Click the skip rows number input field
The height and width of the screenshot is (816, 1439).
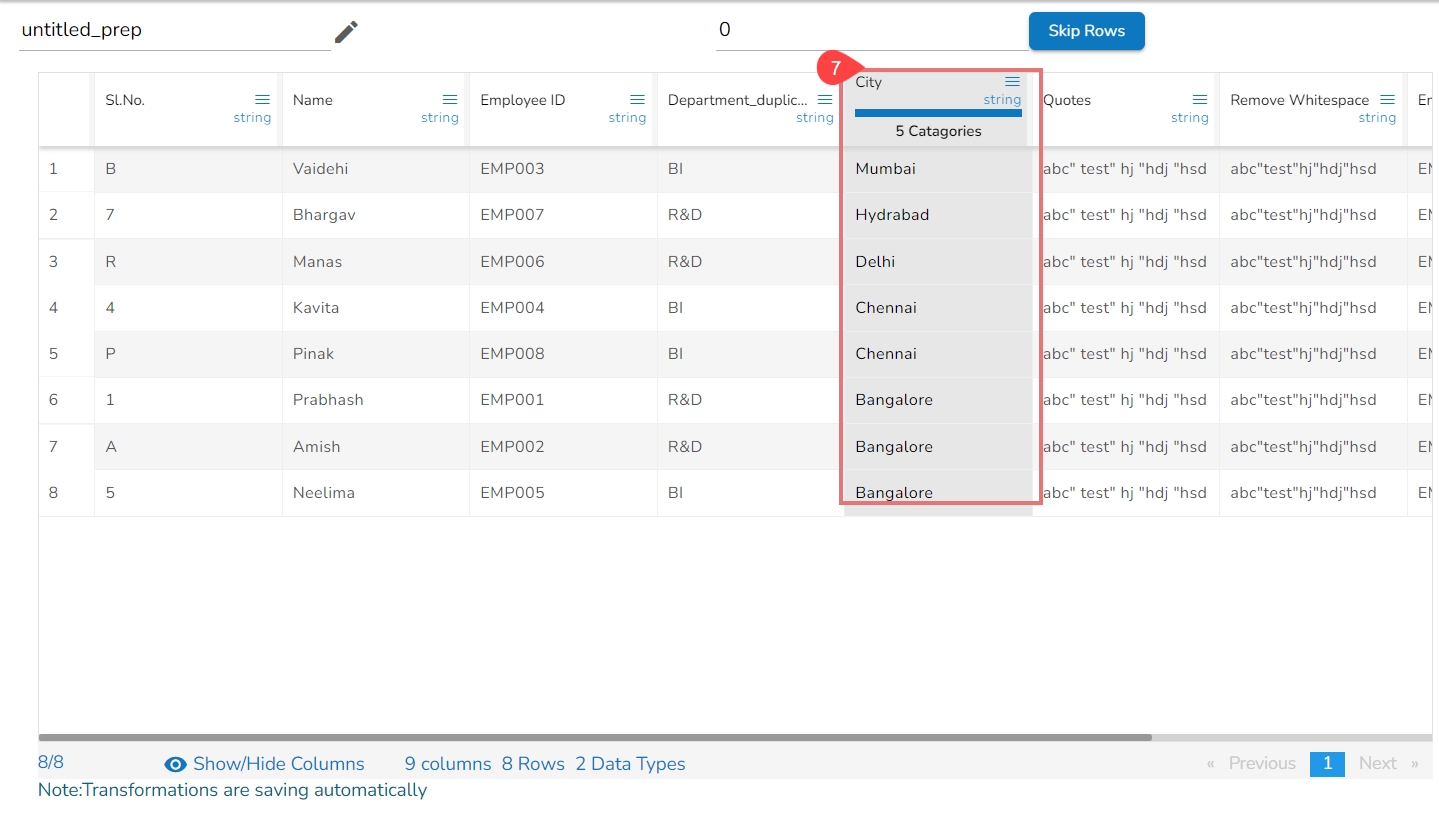click(x=868, y=30)
